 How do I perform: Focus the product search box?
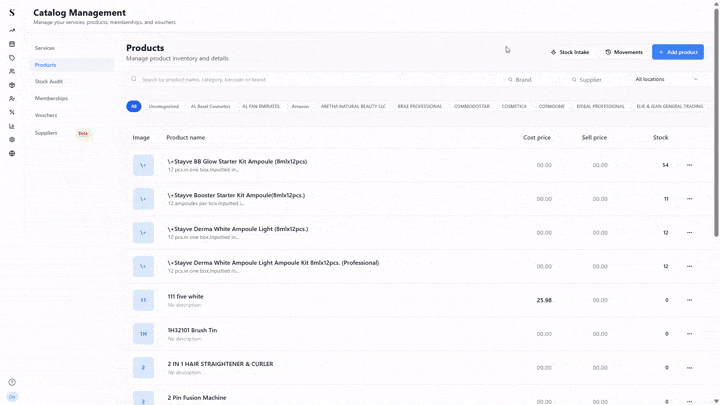pyautogui.click(x=315, y=79)
